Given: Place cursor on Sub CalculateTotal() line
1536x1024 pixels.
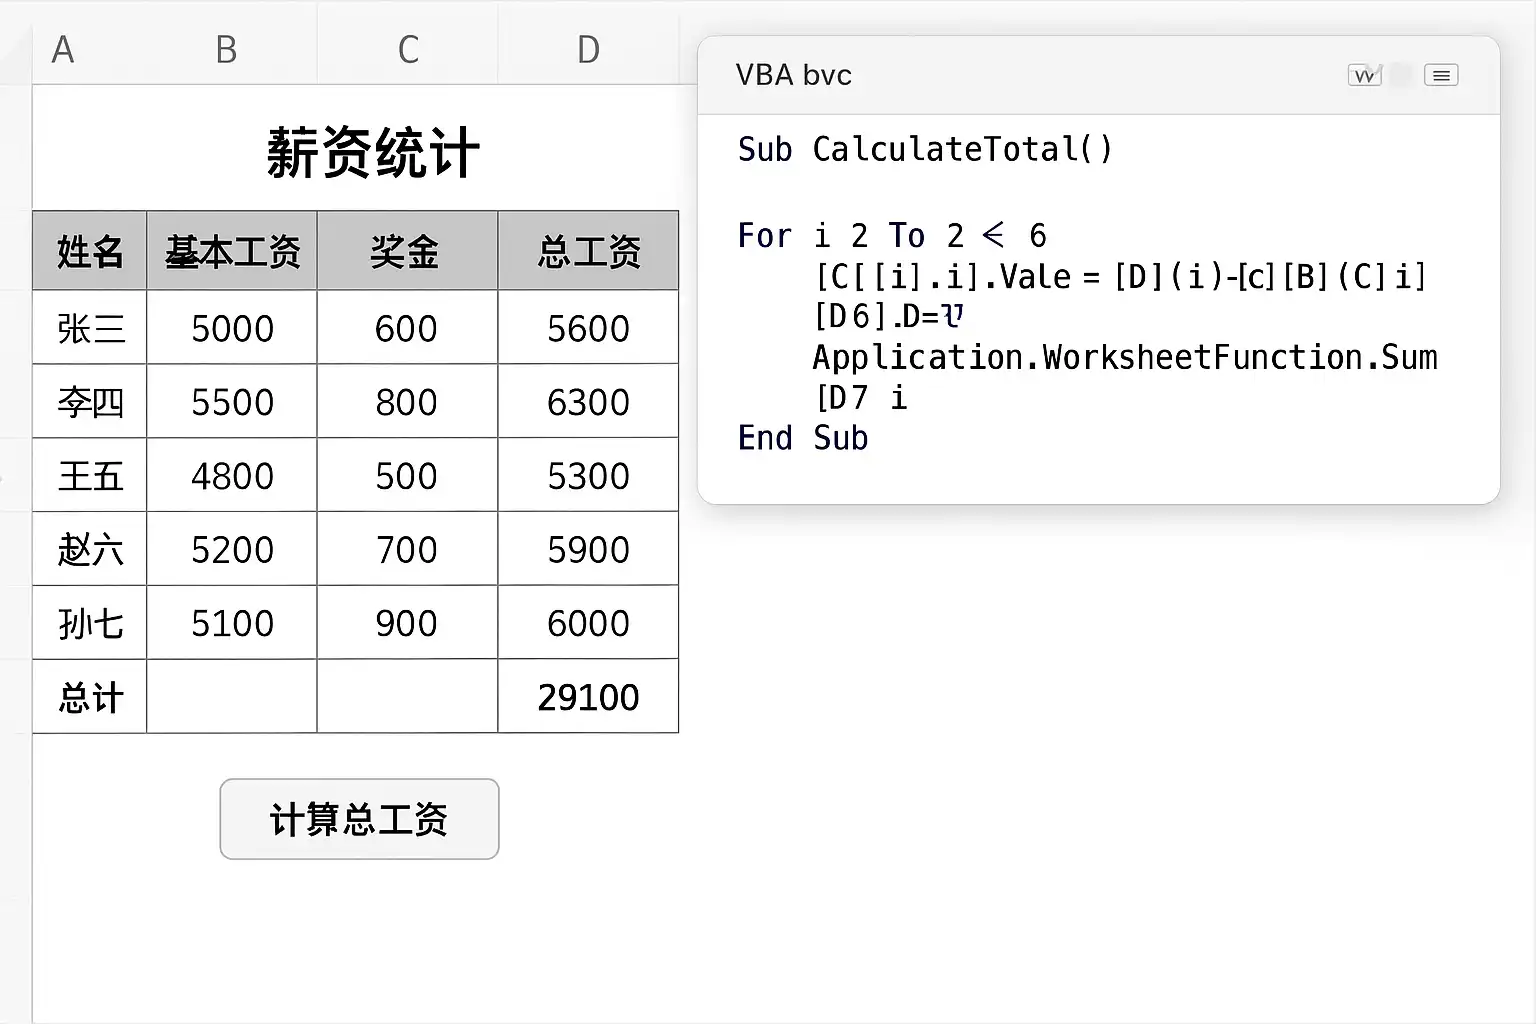Looking at the screenshot, I should click(x=924, y=150).
